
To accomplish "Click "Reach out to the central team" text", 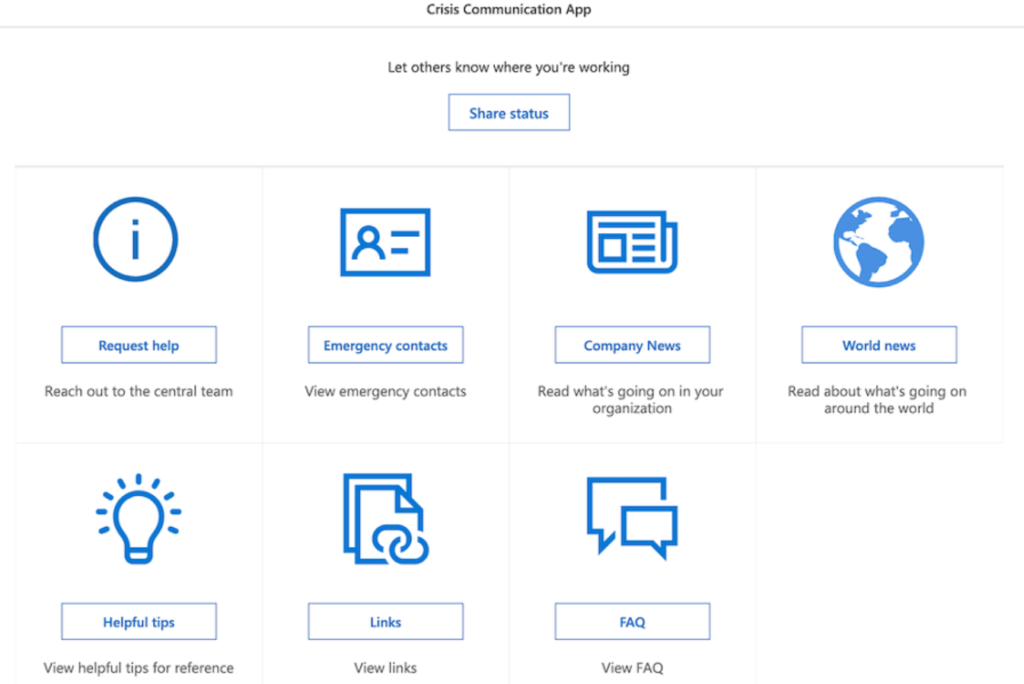I will 138,391.
